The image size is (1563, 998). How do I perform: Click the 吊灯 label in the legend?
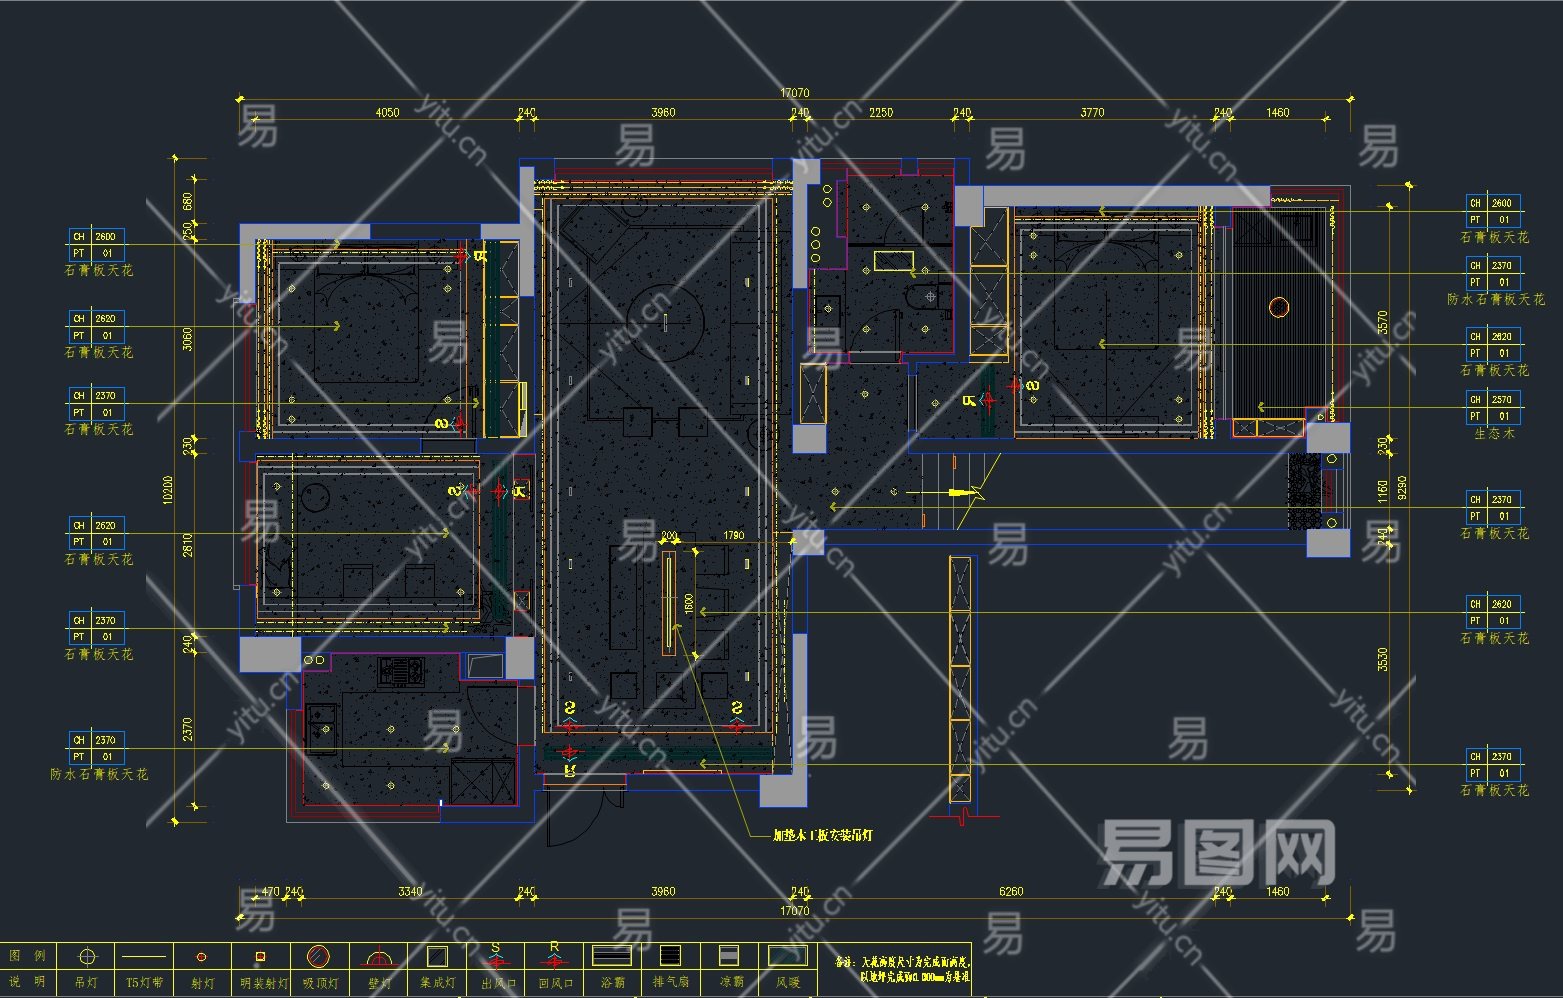[86, 983]
